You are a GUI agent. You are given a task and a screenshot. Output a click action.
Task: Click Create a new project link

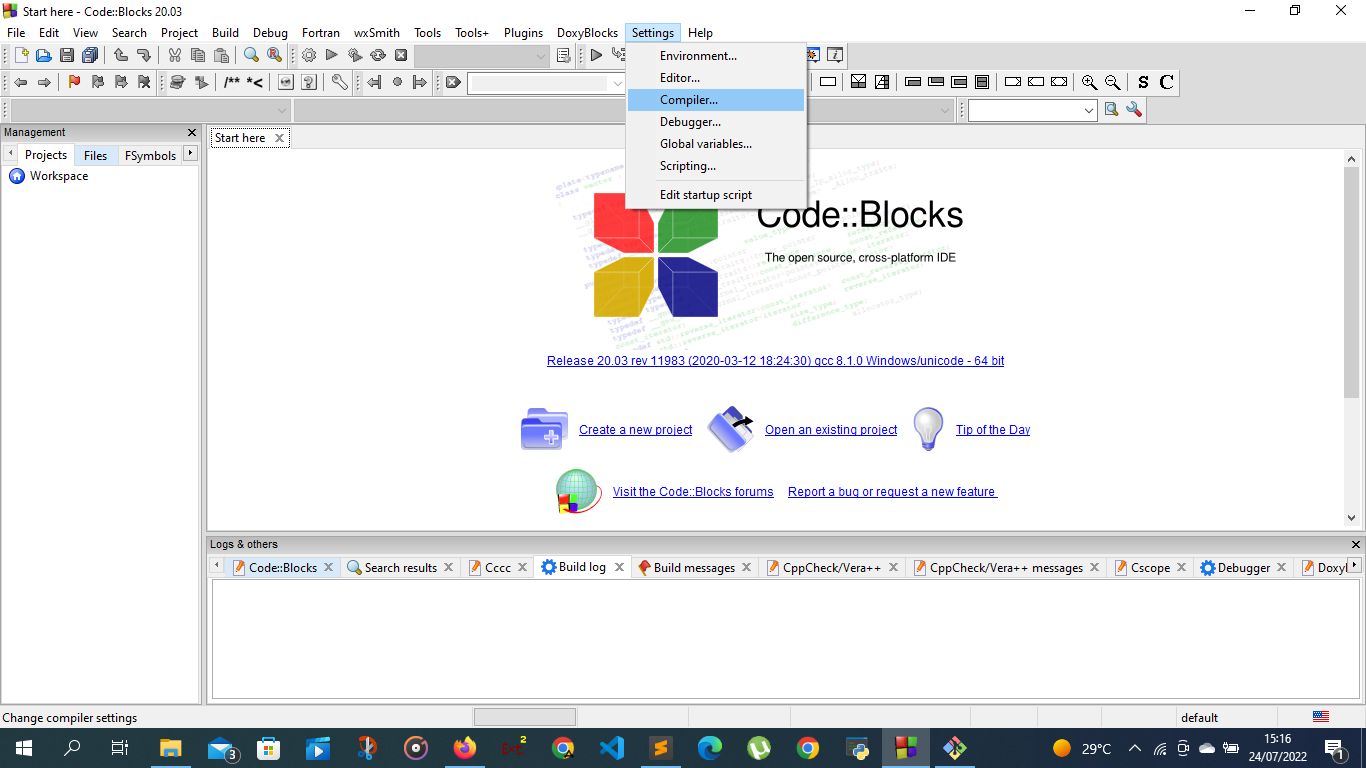coord(635,430)
